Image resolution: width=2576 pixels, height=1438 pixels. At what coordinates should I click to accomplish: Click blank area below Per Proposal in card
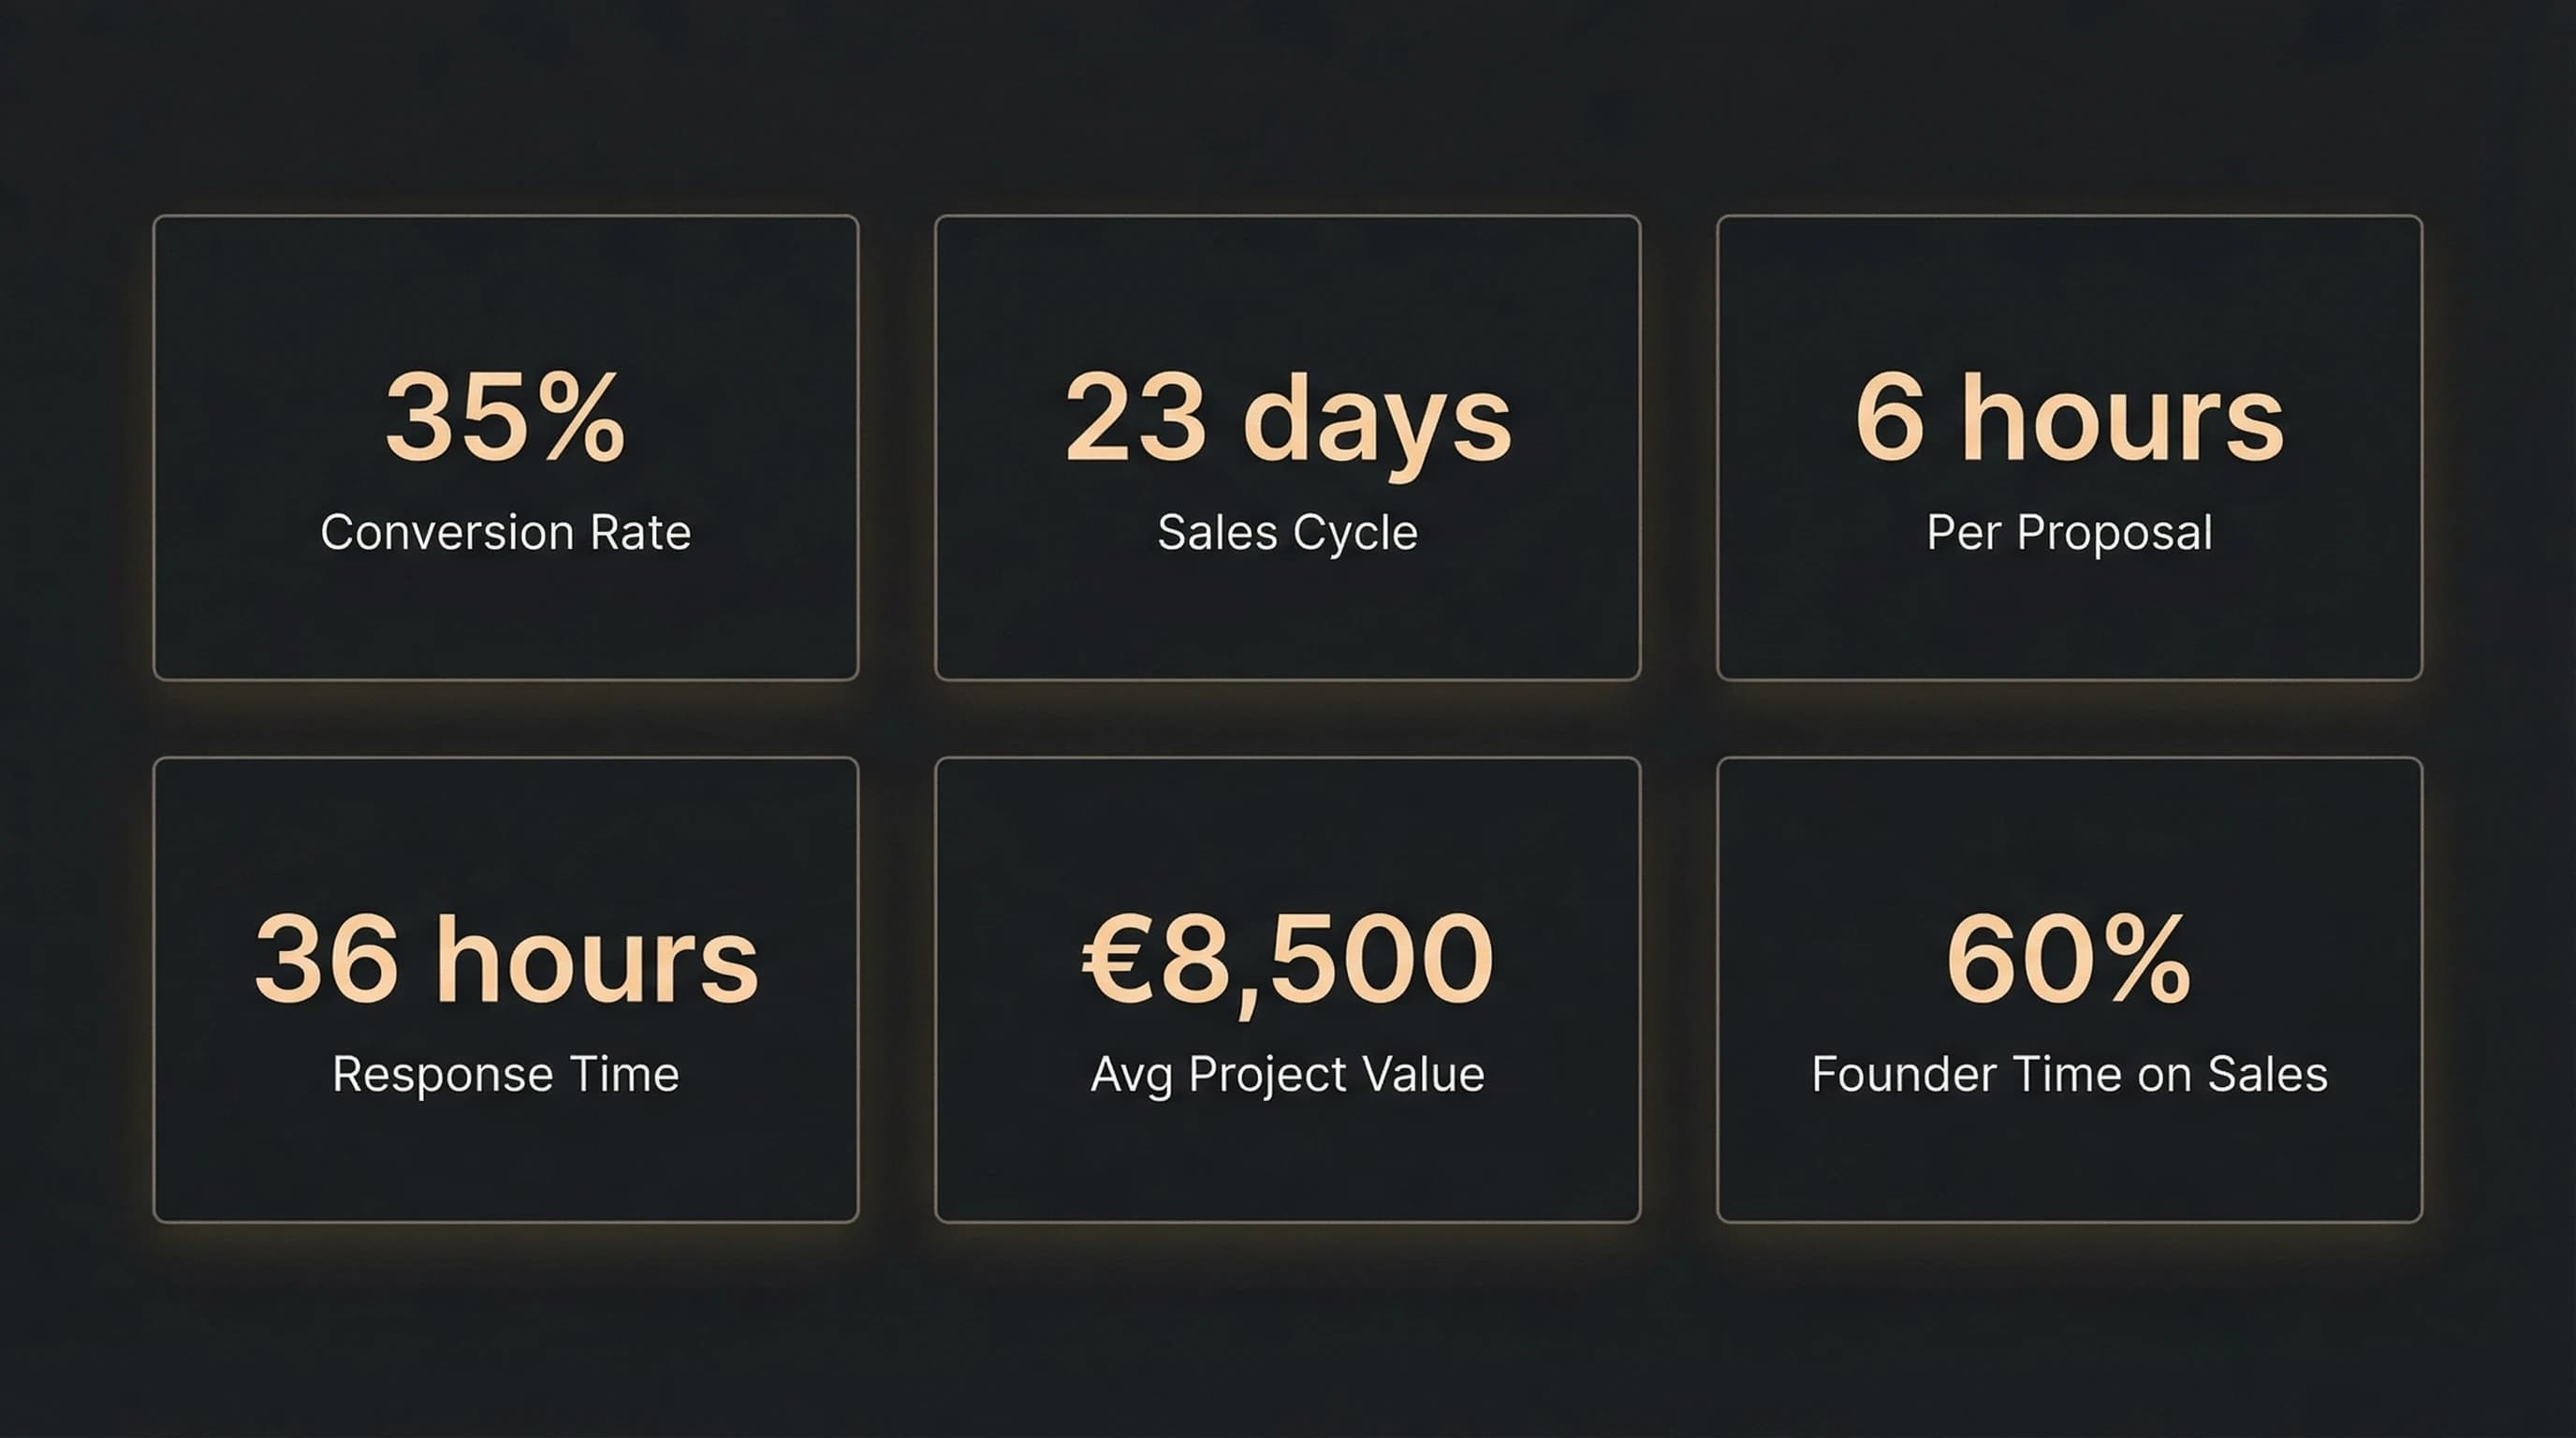(x=2069, y=620)
